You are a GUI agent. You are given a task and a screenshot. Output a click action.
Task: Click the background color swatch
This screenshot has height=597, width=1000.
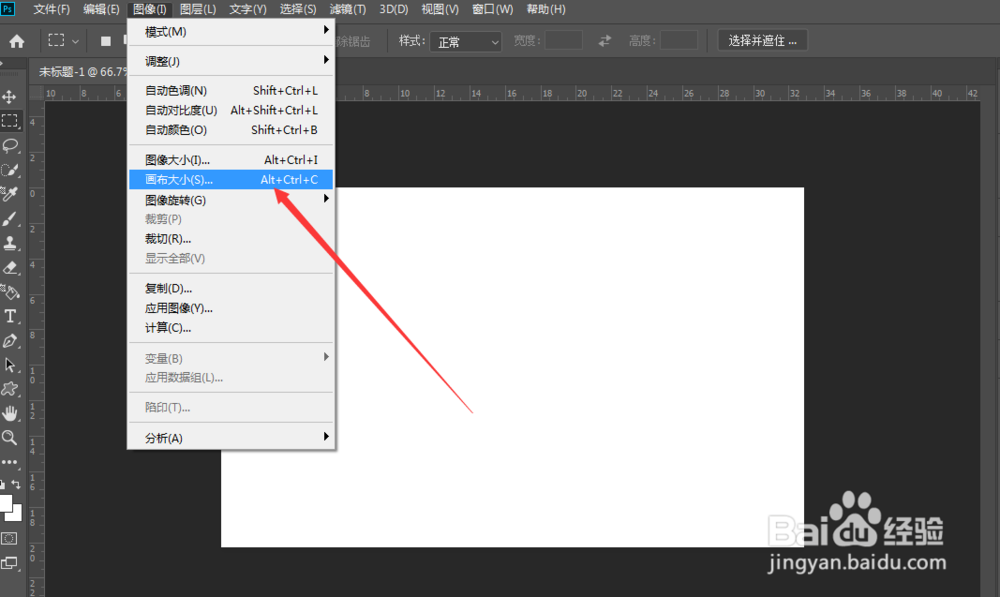16,514
